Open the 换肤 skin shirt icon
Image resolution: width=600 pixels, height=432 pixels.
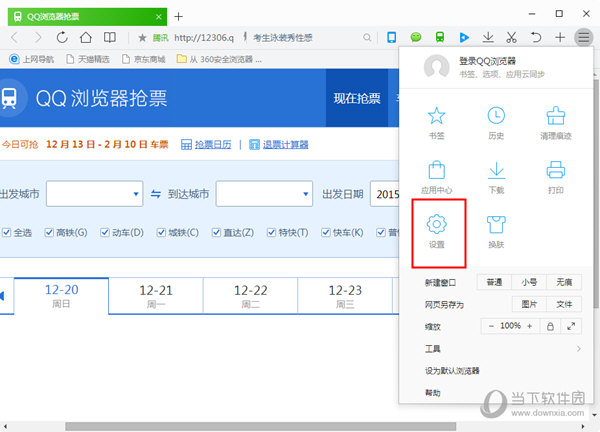496,224
